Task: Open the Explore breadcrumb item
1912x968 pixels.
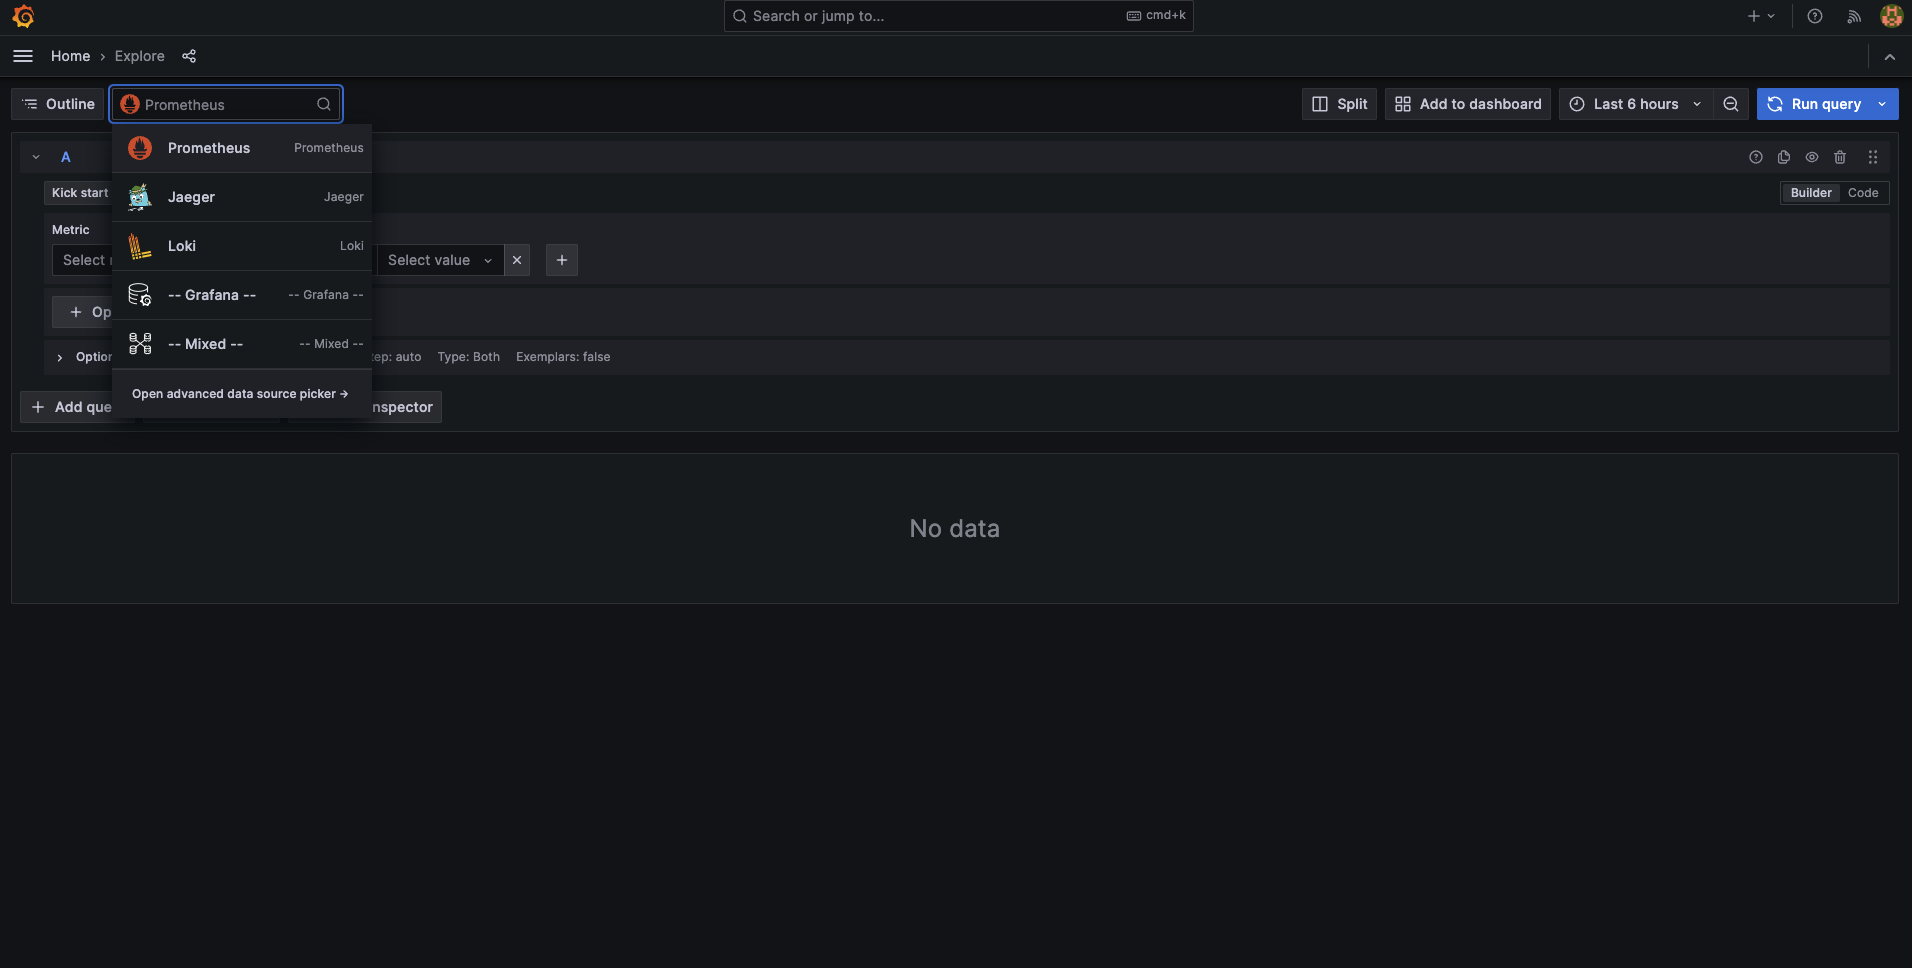Action: 139,56
